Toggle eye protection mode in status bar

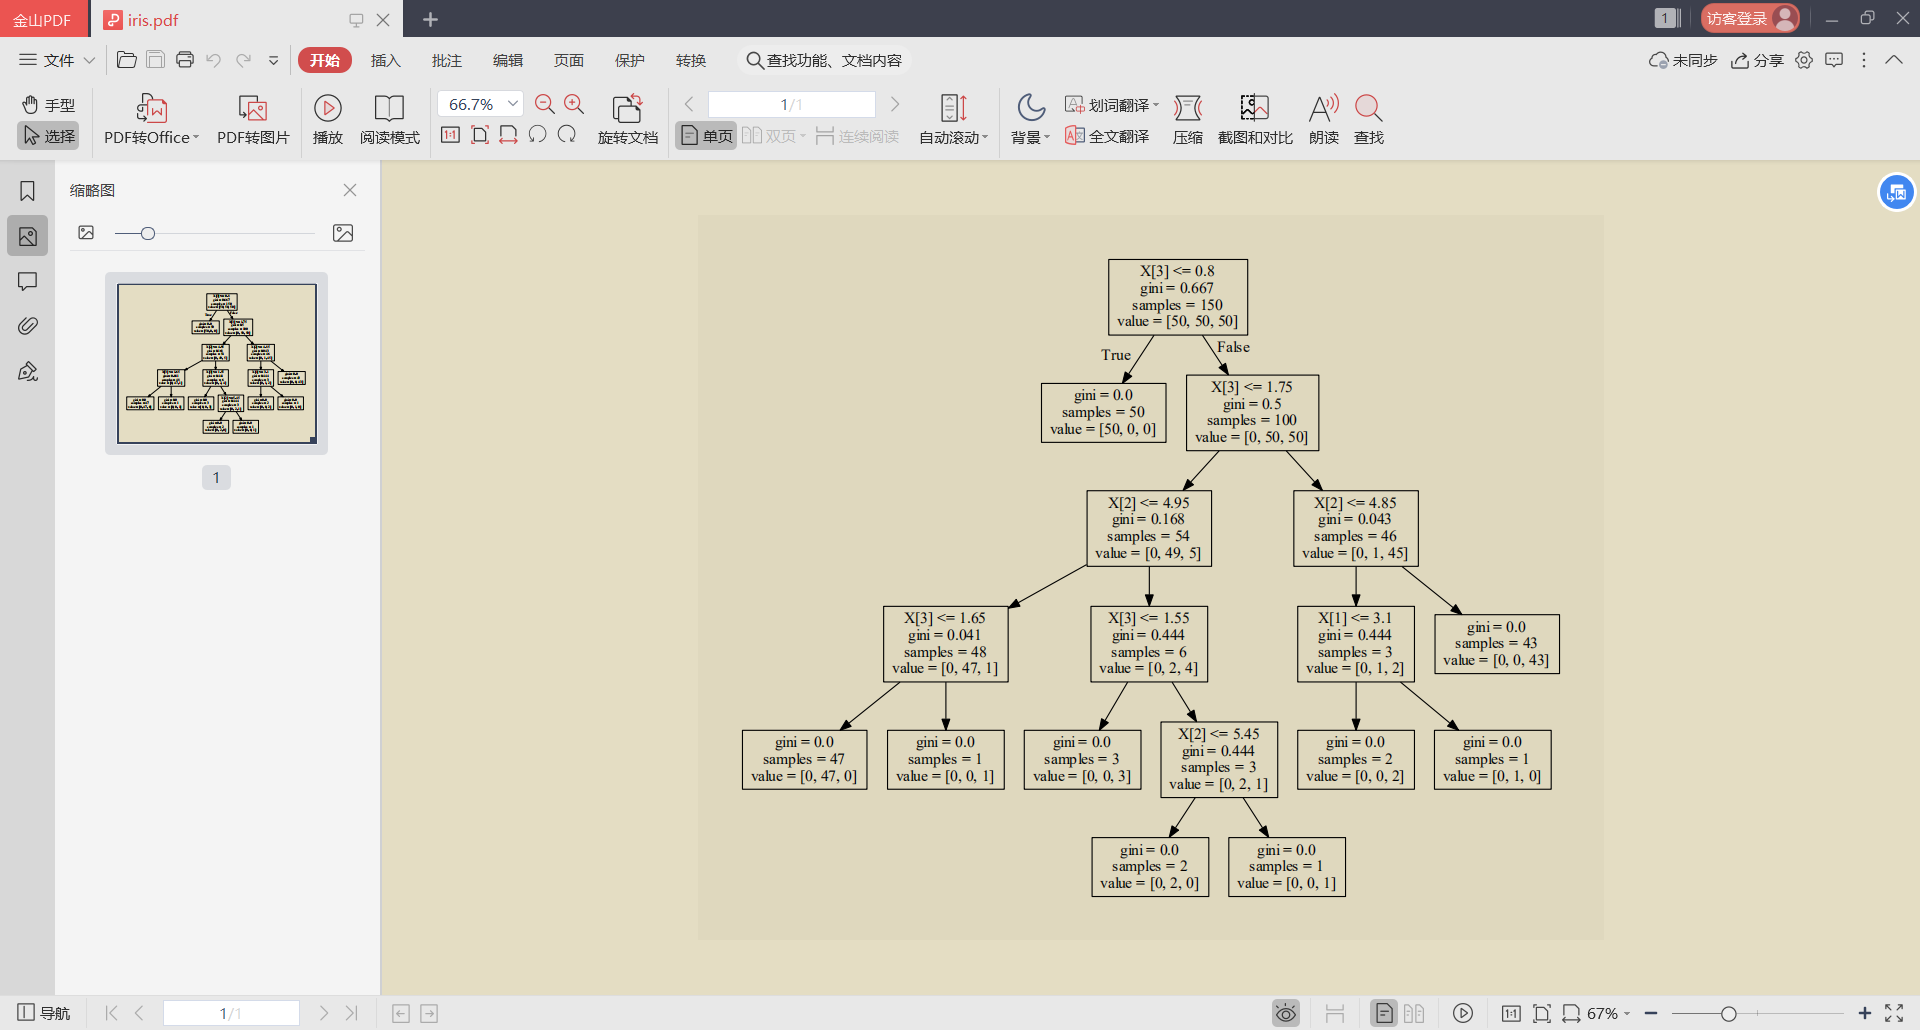(1286, 1013)
